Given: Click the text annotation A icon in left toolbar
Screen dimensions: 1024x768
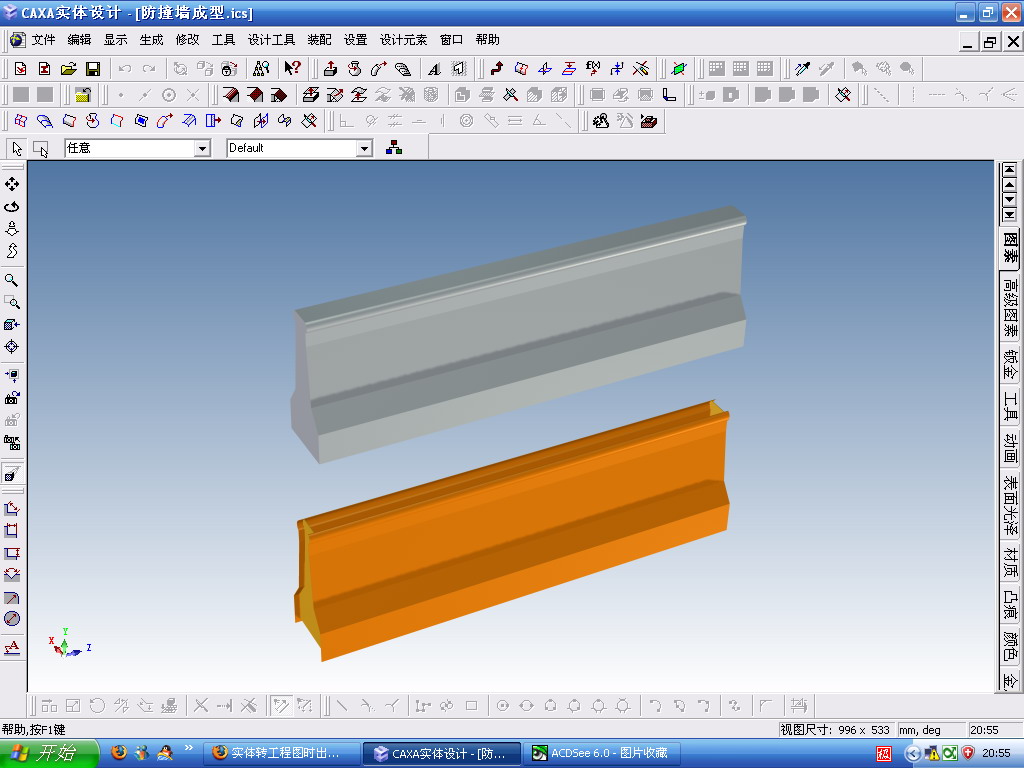Looking at the screenshot, I should (x=12, y=647).
